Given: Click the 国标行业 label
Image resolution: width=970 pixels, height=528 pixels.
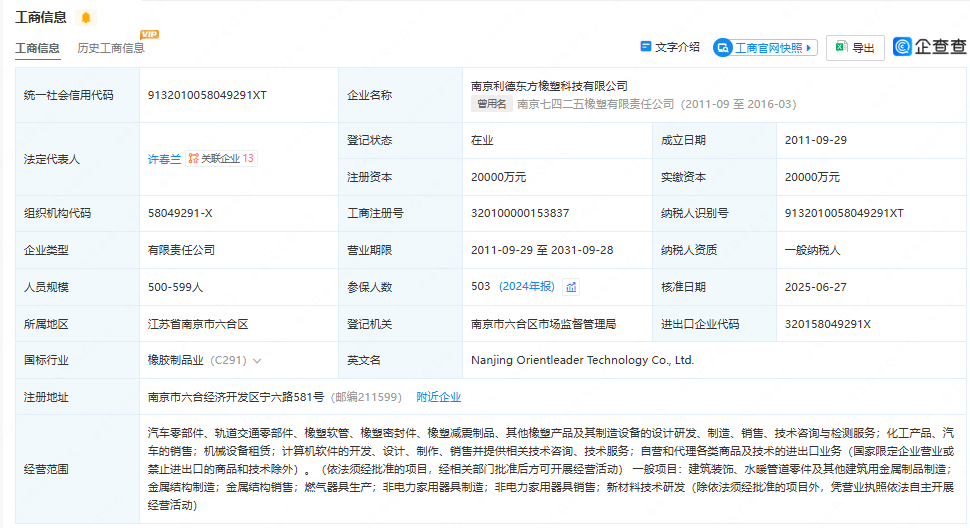Looking at the screenshot, I should (x=46, y=360).
